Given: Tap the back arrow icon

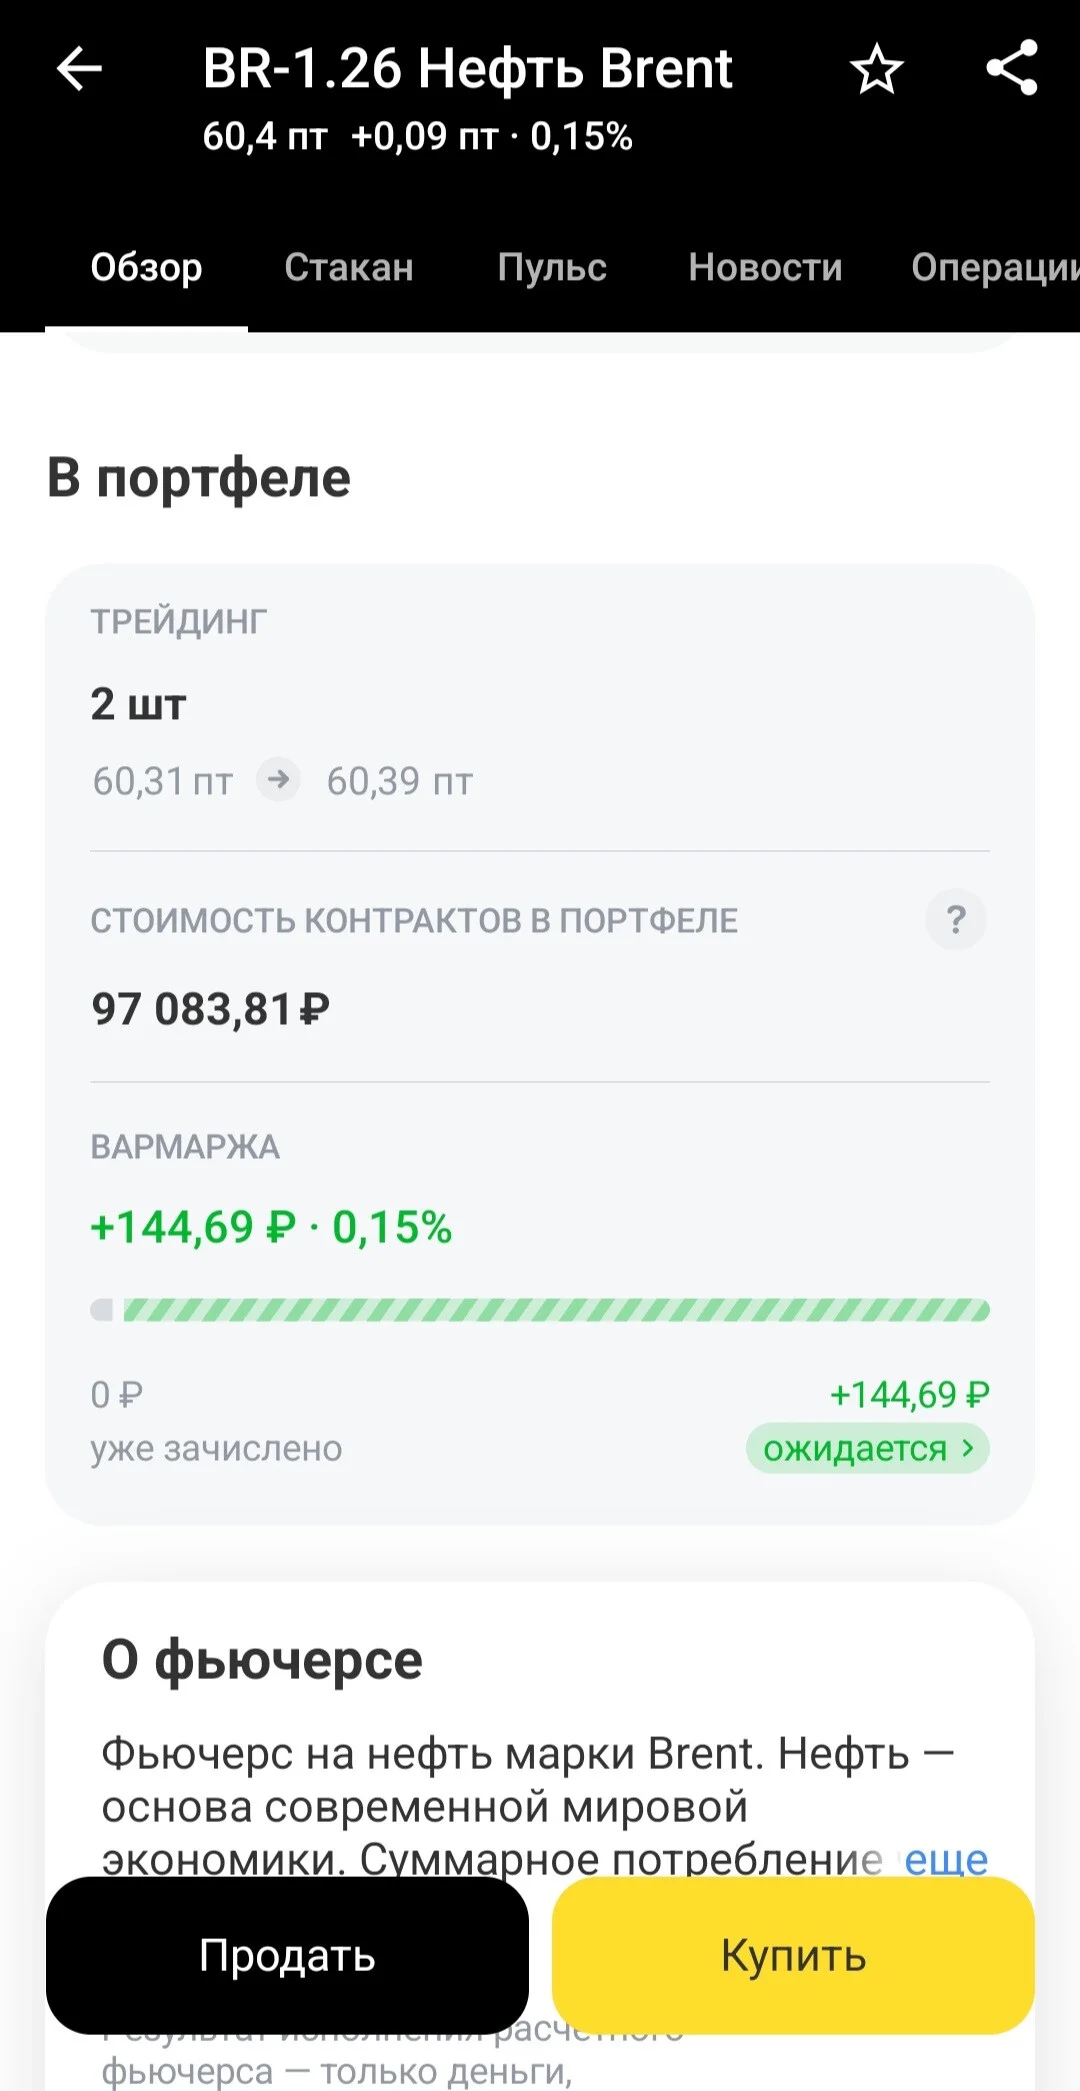Looking at the screenshot, I should click(x=80, y=69).
